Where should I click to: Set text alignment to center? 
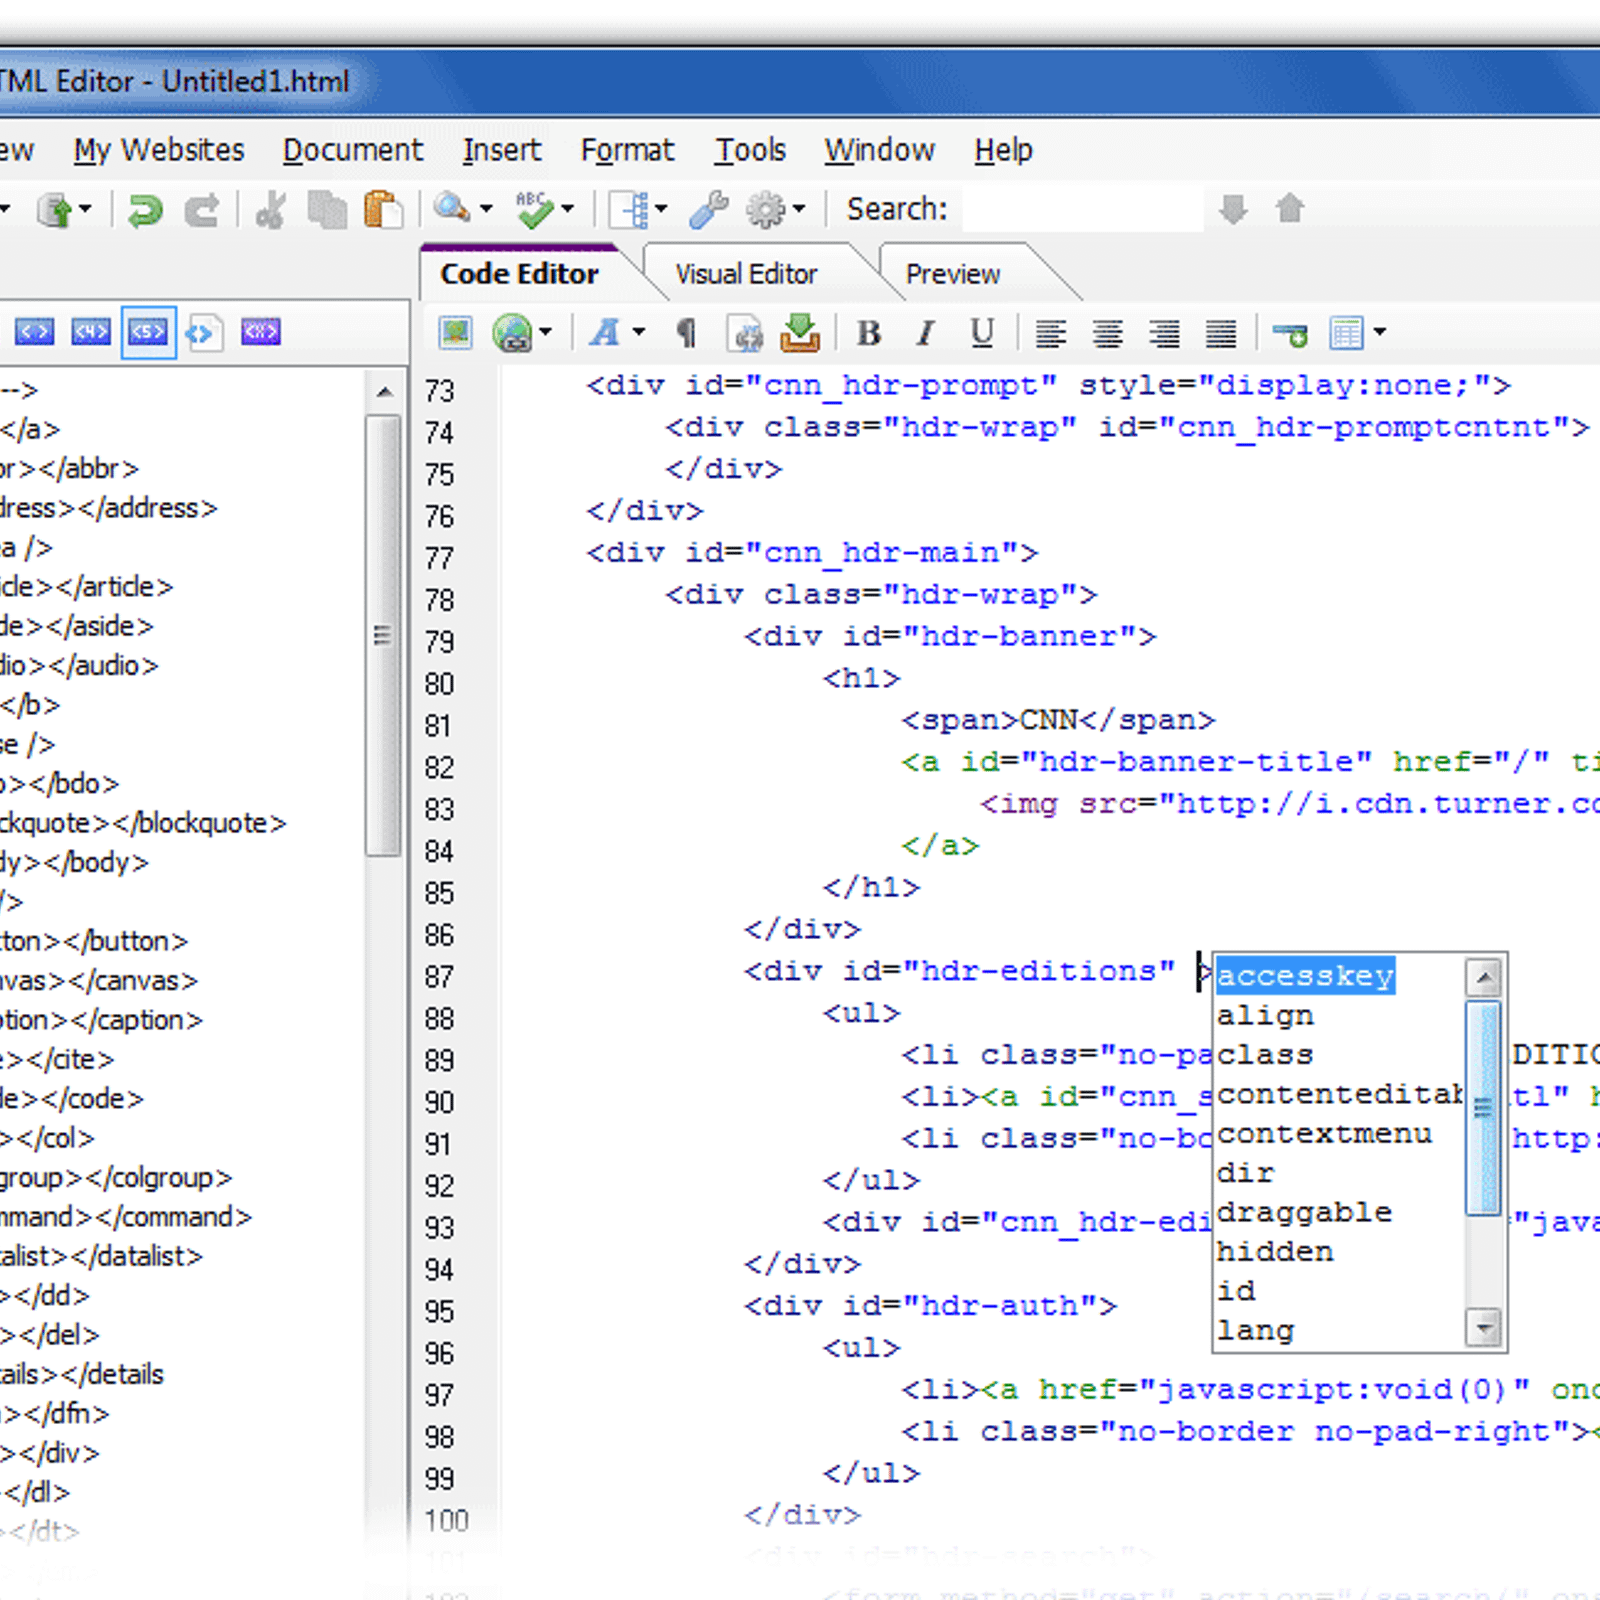click(1107, 333)
